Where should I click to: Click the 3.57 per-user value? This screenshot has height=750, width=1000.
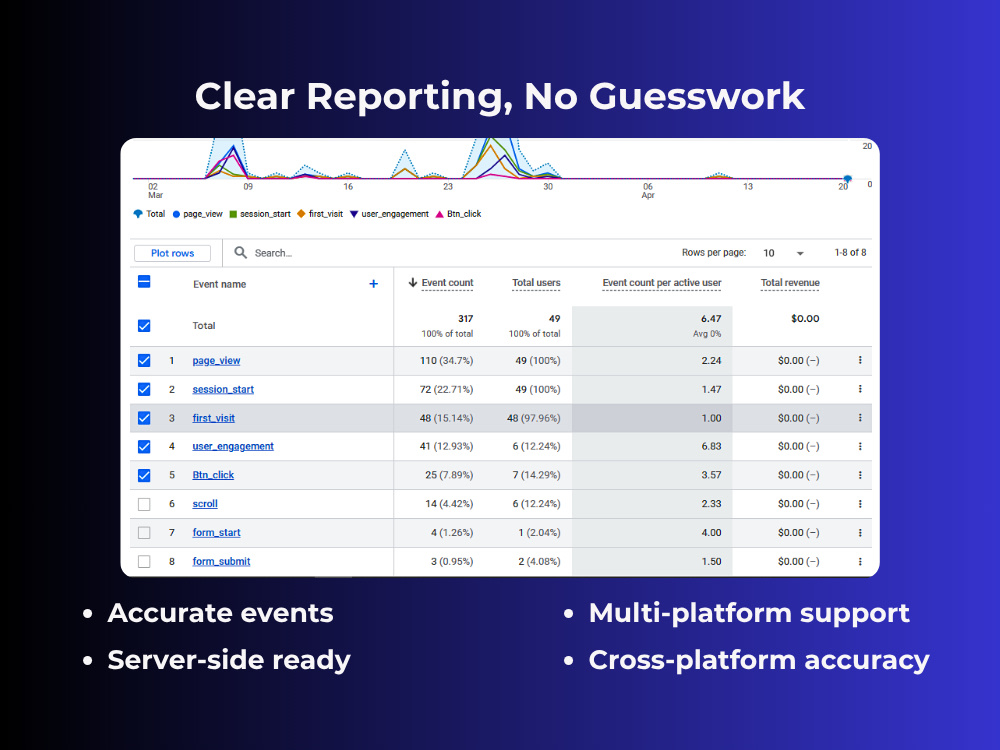coord(711,475)
